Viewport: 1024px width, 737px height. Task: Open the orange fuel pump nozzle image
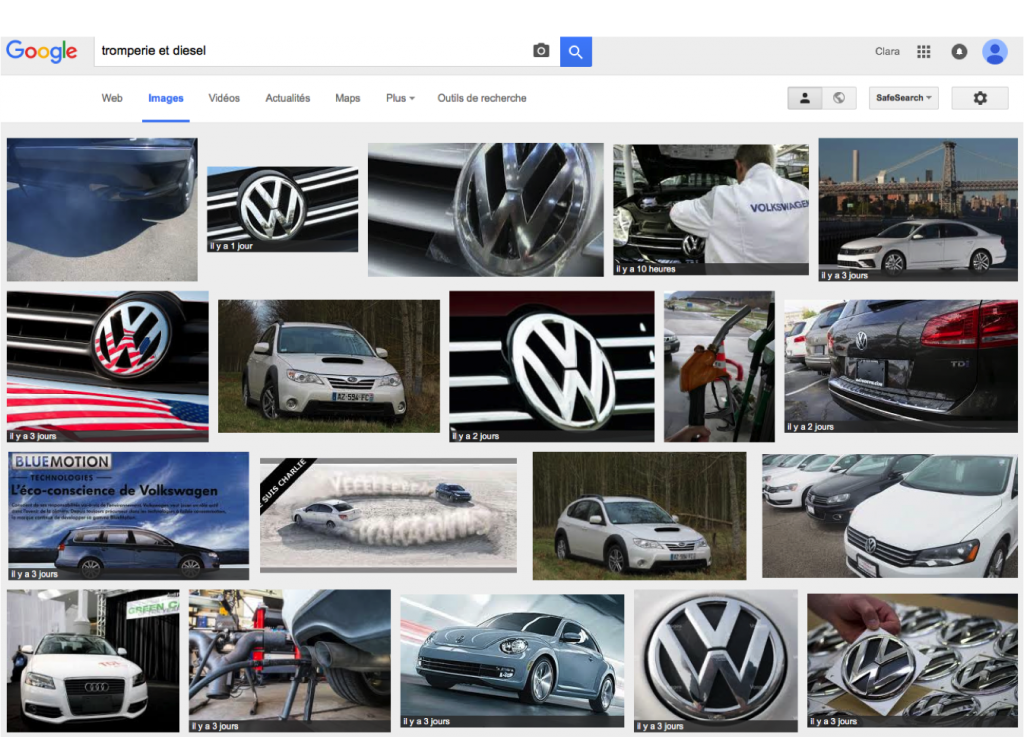(x=719, y=366)
